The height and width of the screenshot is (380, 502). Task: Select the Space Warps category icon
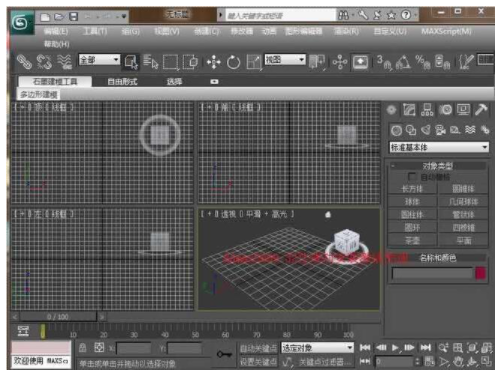470,130
